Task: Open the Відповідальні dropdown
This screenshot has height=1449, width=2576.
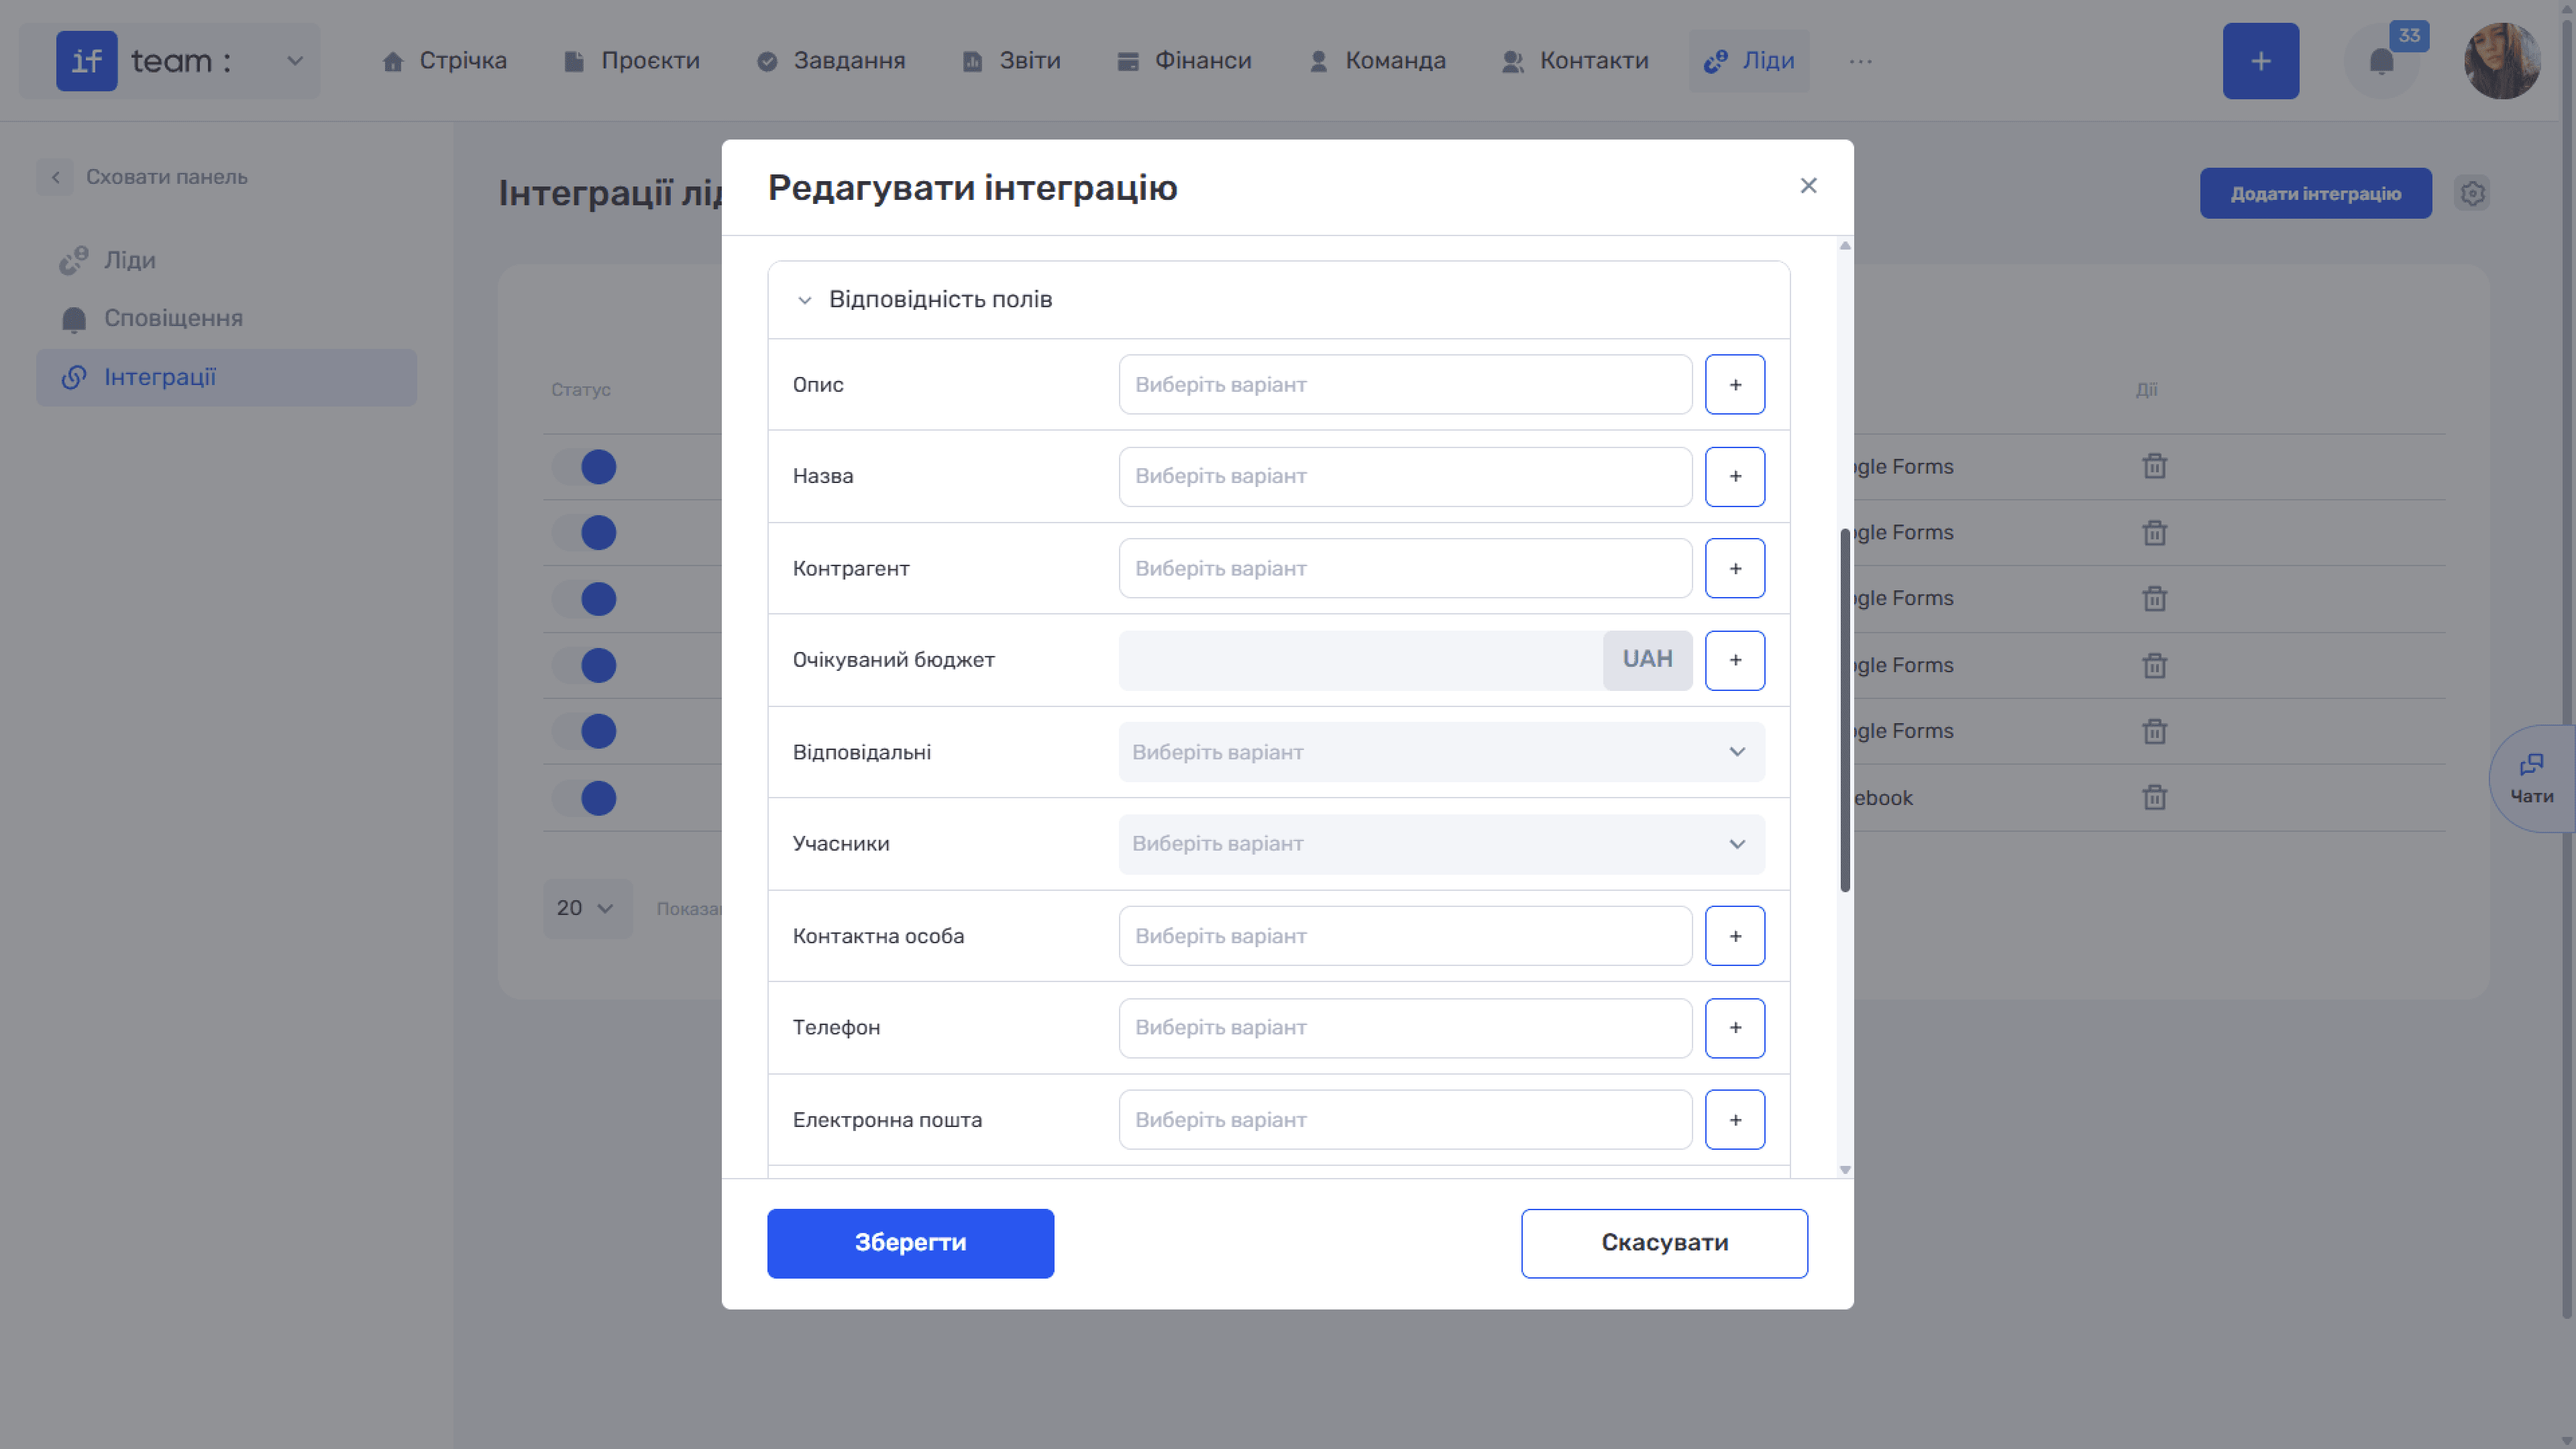Action: (1441, 752)
